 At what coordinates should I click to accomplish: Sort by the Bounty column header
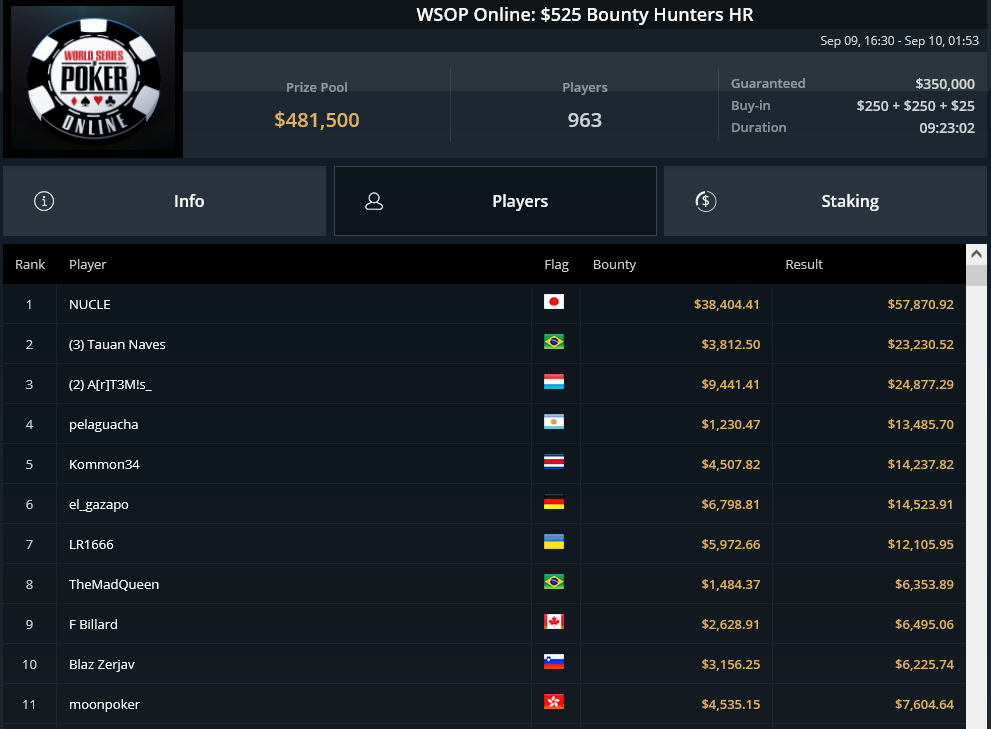point(614,264)
